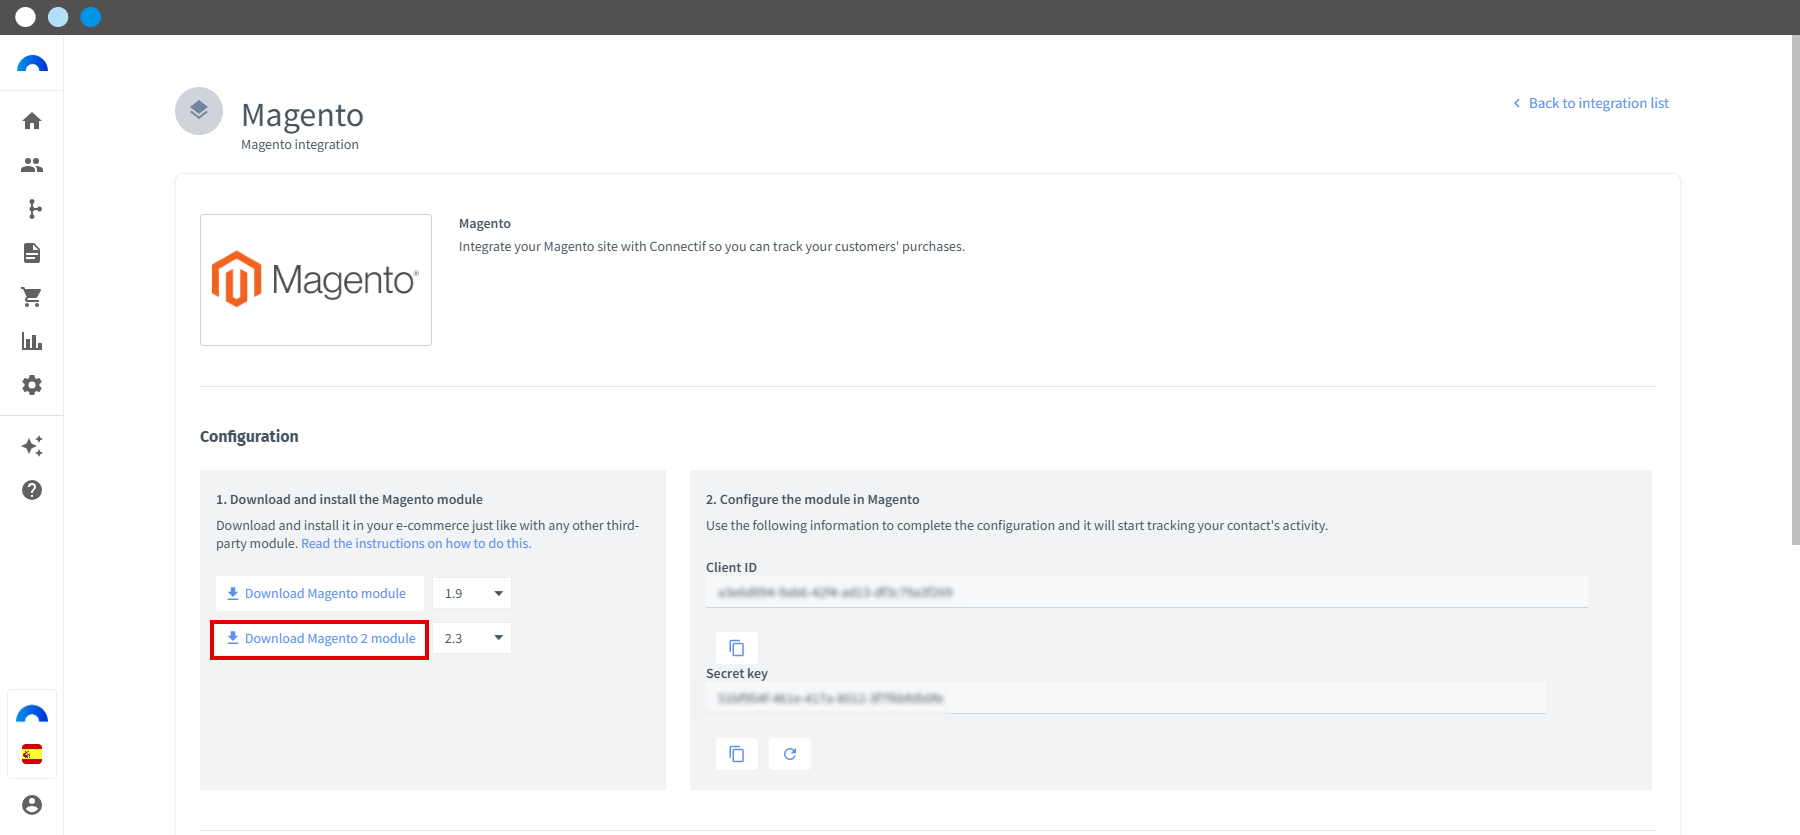Click Back to integration list
Screen dimensions: 1800x835
1591,103
